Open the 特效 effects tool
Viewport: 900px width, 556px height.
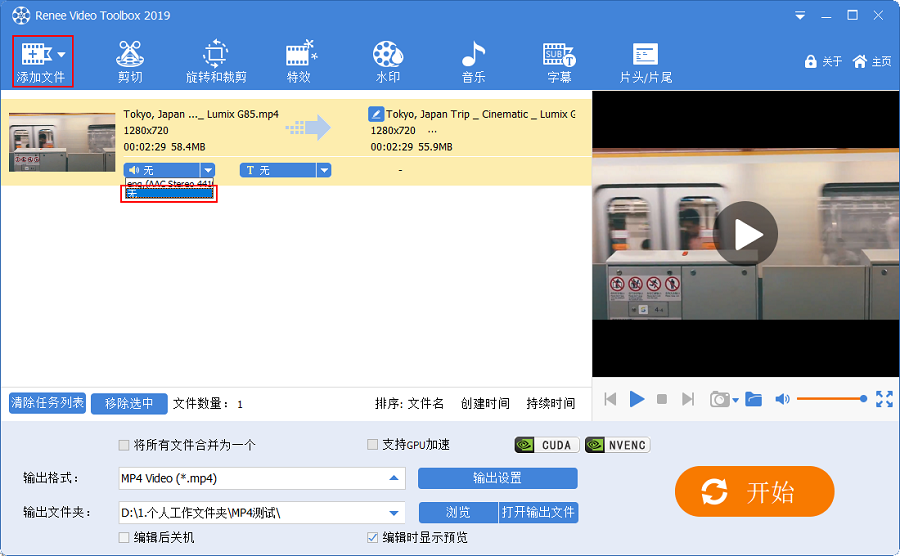pyautogui.click(x=299, y=62)
